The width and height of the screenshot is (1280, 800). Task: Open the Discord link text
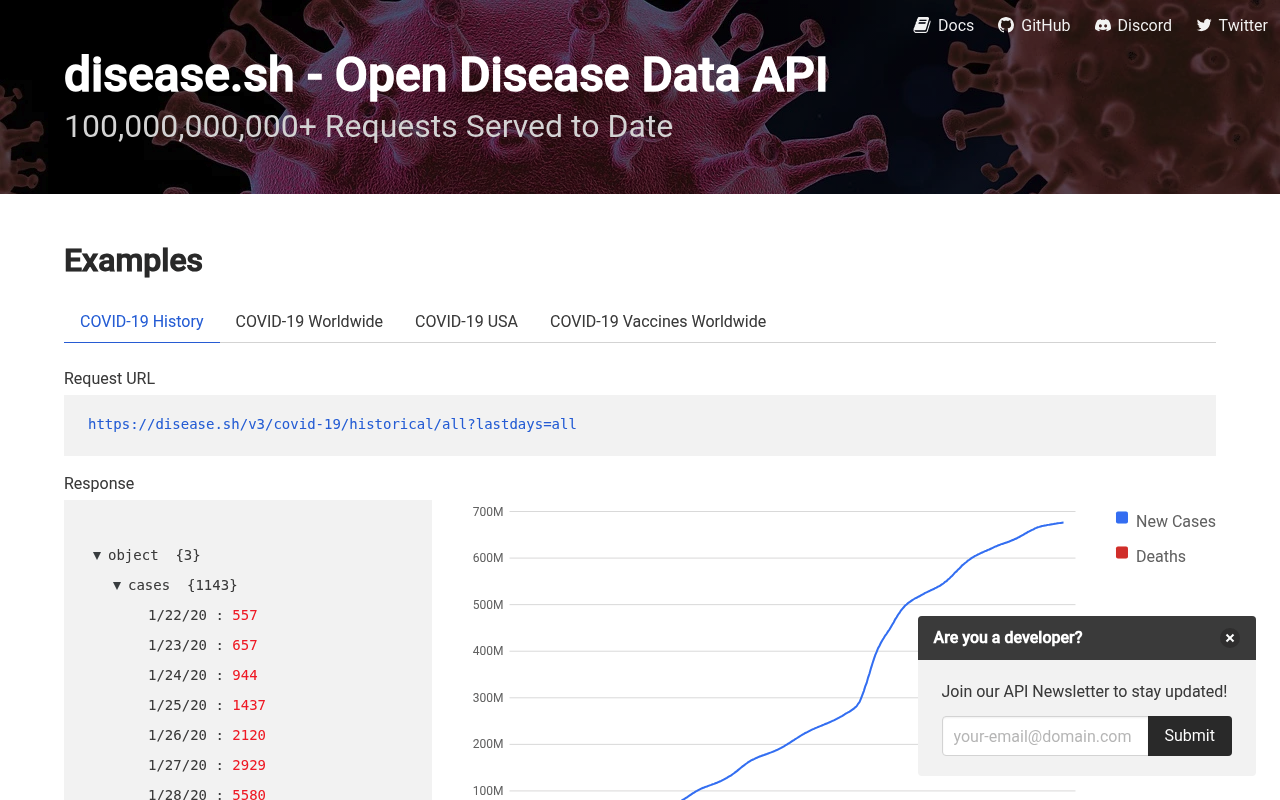(1145, 25)
